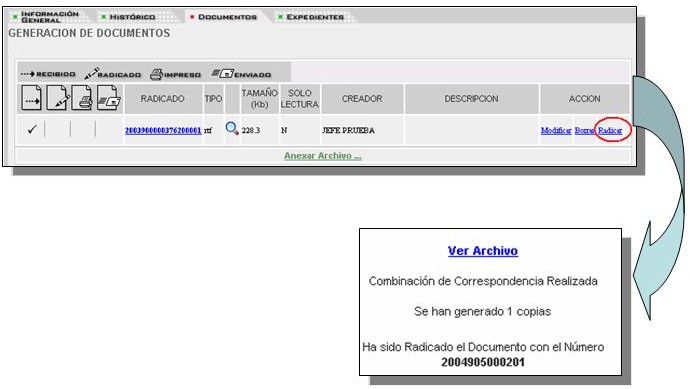Image resolution: width=690 pixels, height=389 pixels.
Task: Click the Recibido document icon in table header
Action: point(31,98)
